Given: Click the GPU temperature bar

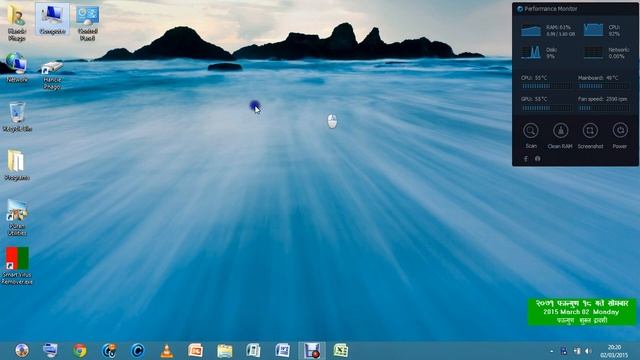Looking at the screenshot, I should click(546, 108).
